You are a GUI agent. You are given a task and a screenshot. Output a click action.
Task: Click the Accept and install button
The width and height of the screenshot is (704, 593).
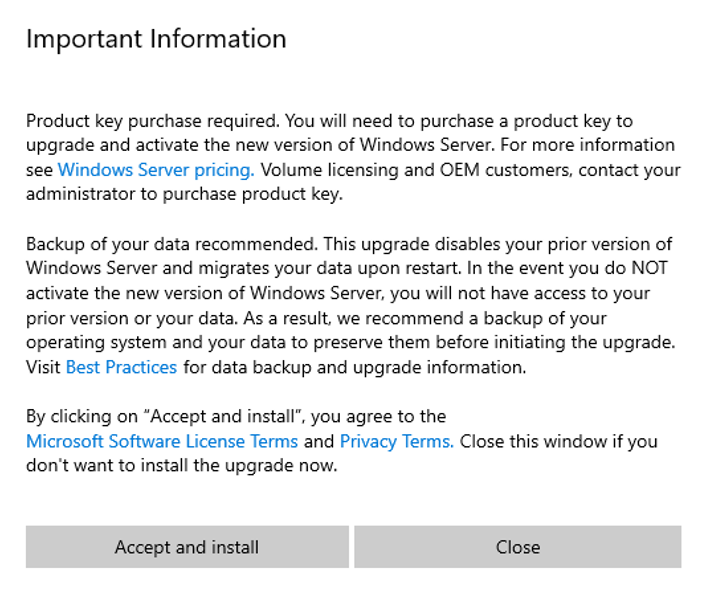click(x=187, y=547)
